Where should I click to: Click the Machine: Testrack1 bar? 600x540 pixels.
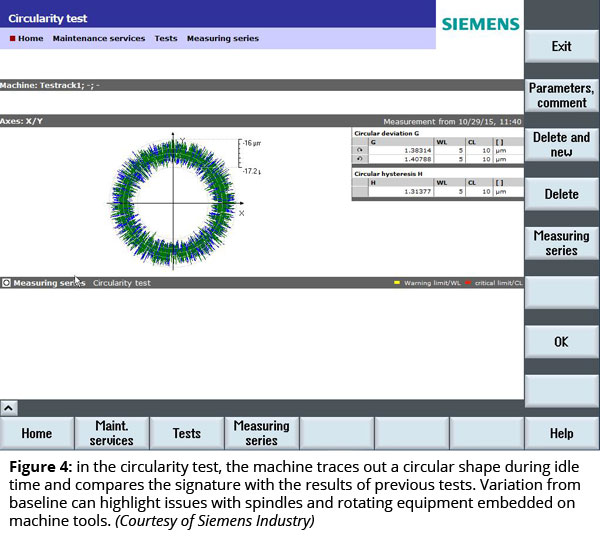coord(262,85)
